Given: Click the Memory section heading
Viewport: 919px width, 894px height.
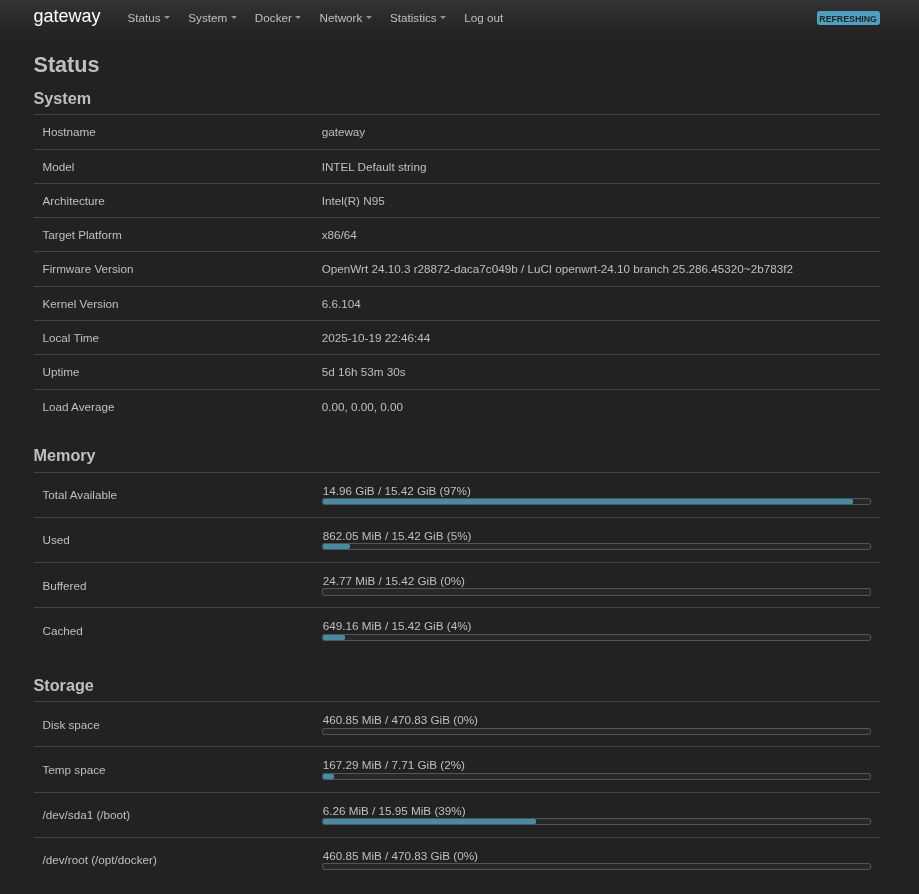Looking at the screenshot, I should pyautogui.click(x=64, y=456).
